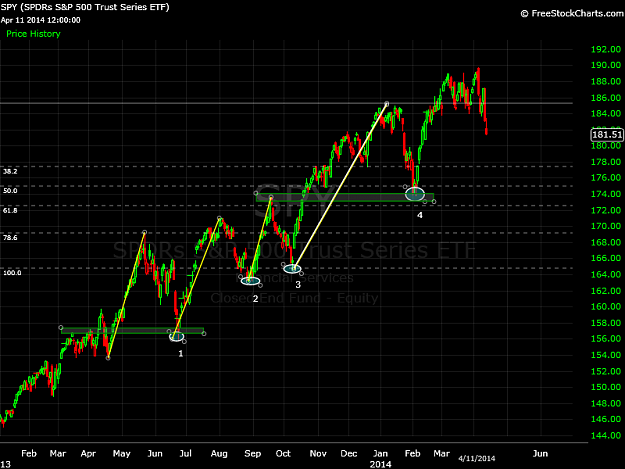Click the 154.00 price axis label
625x469 pixels.
605,355
